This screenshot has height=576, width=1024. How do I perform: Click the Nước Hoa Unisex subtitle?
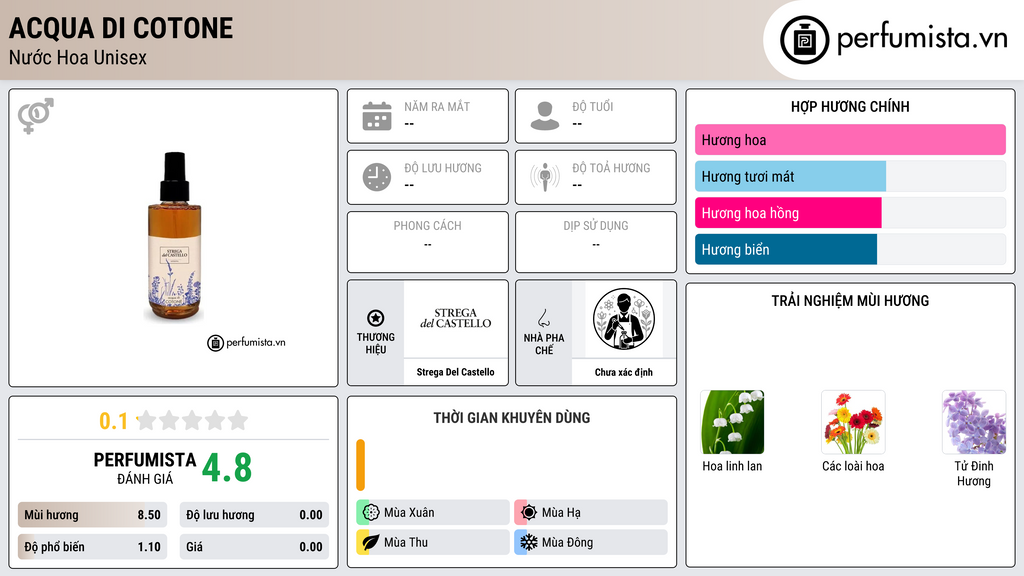tap(78, 57)
